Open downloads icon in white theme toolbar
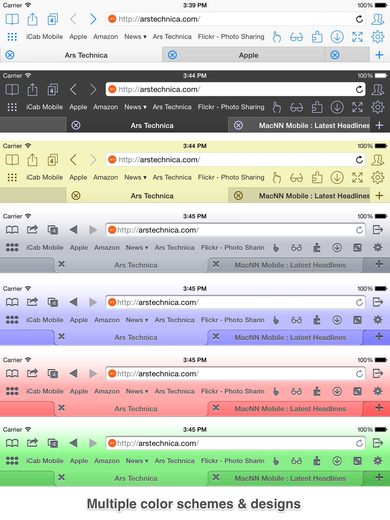Viewport: 390px width, 520px height. pos(337,37)
